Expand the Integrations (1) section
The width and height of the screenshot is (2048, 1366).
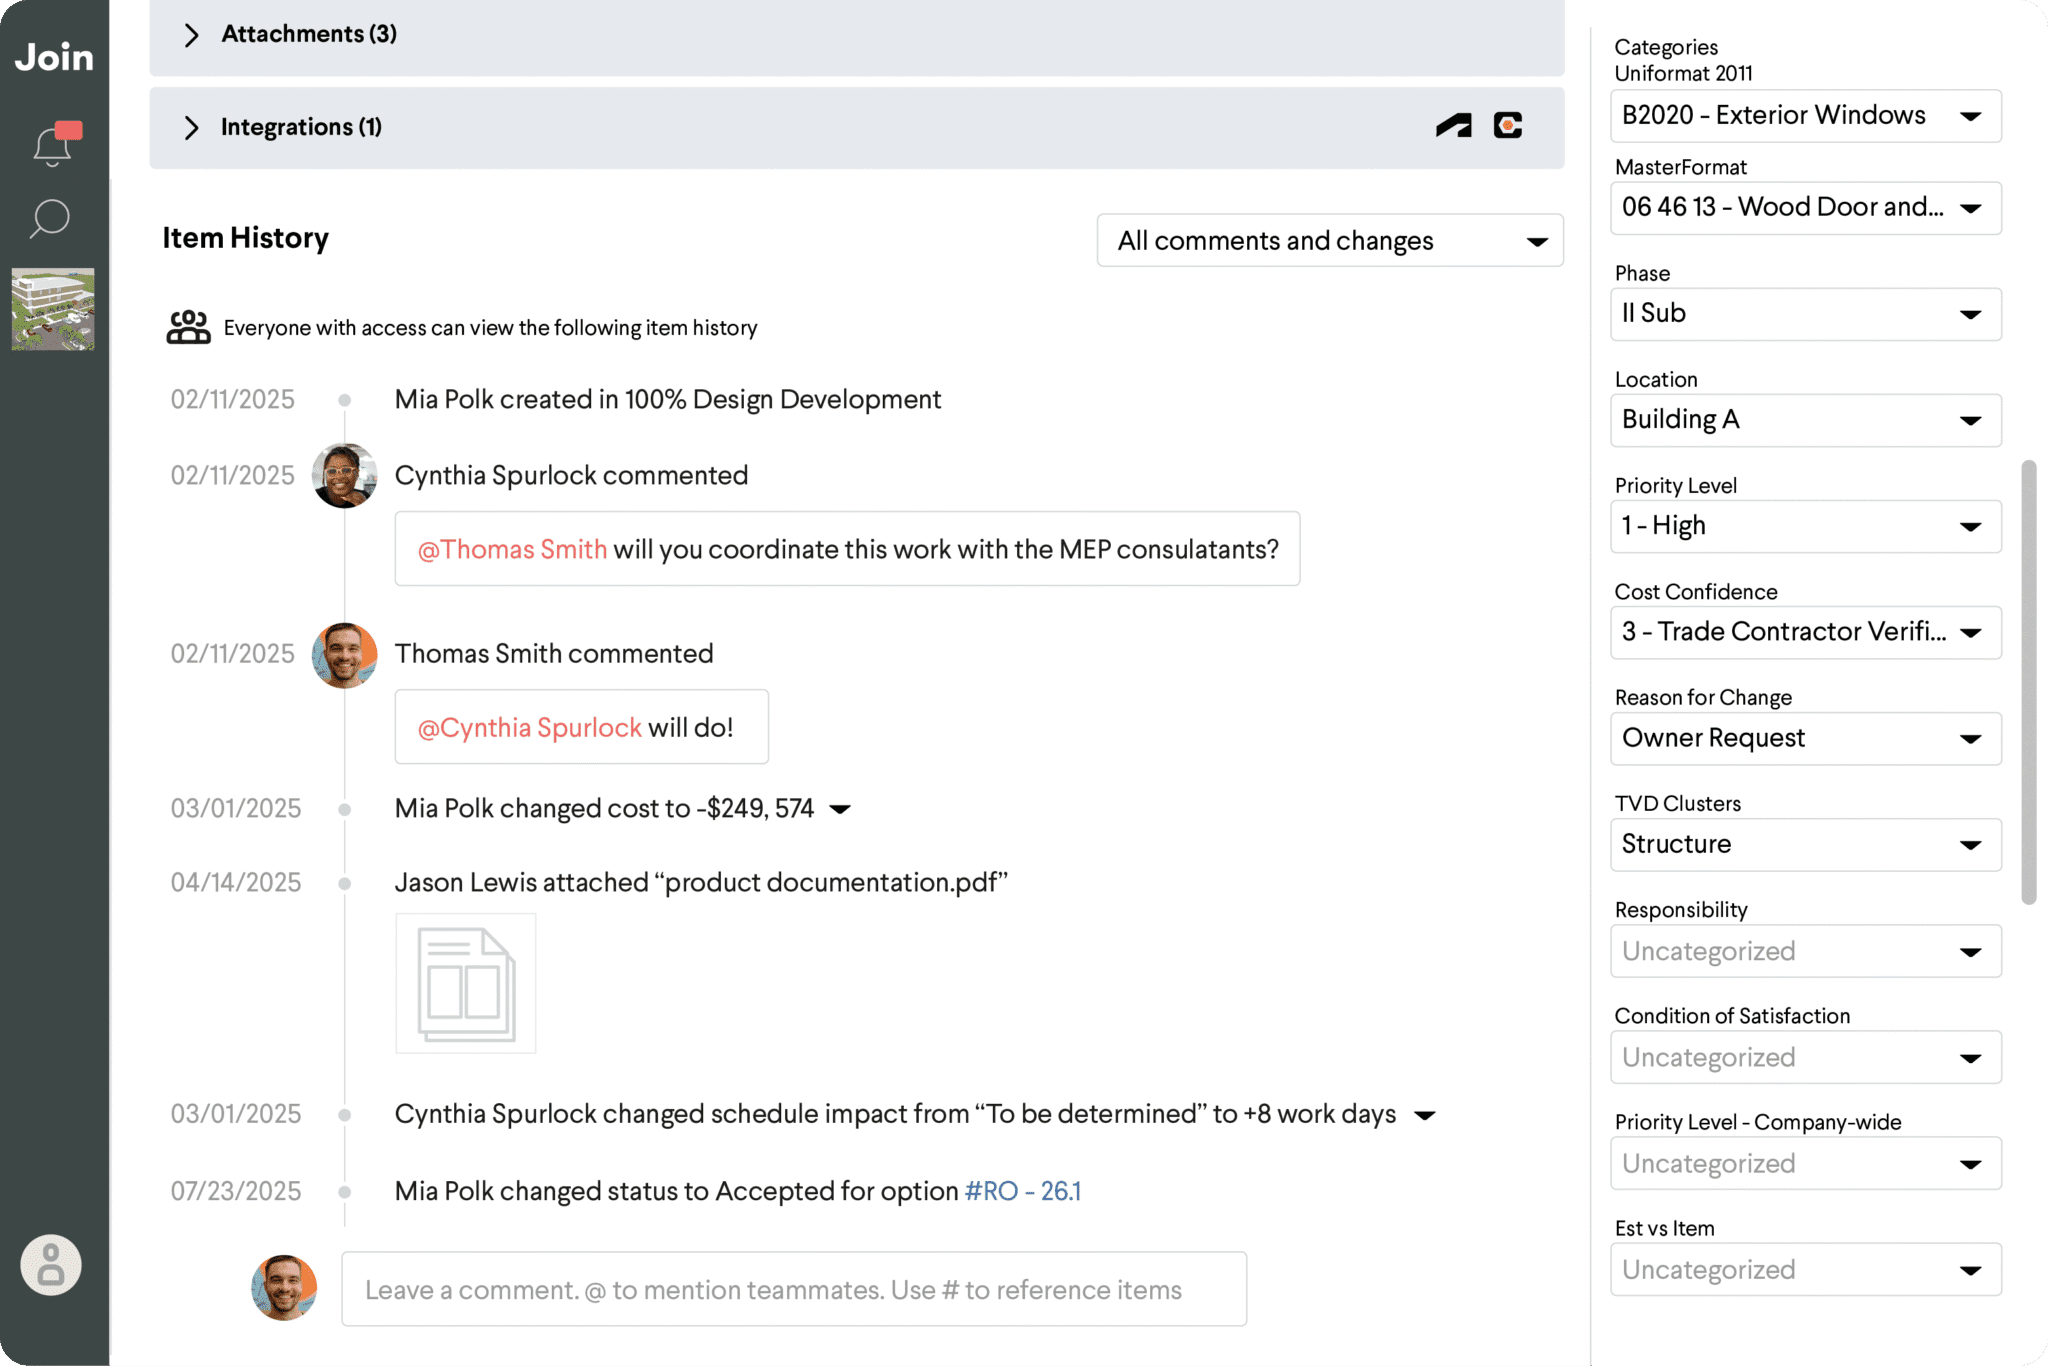point(192,128)
